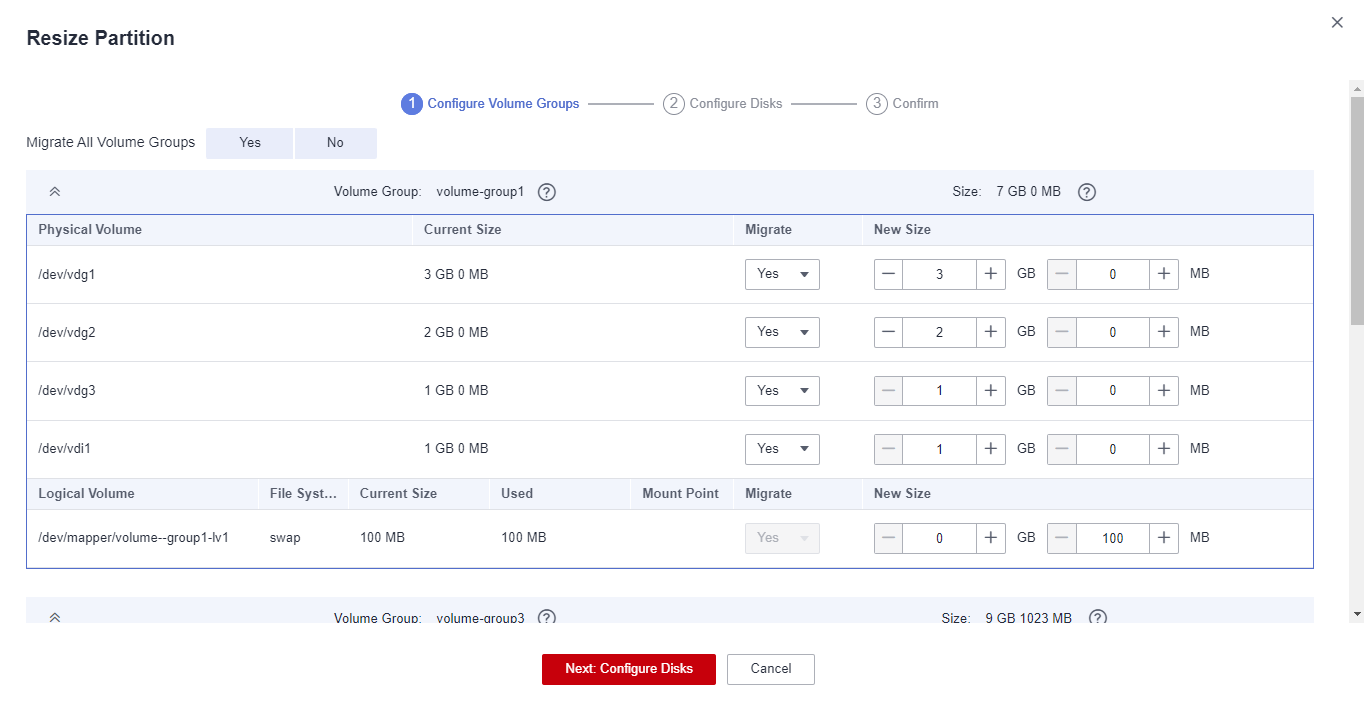
Task: Go to Confirm step
Action: click(903, 104)
